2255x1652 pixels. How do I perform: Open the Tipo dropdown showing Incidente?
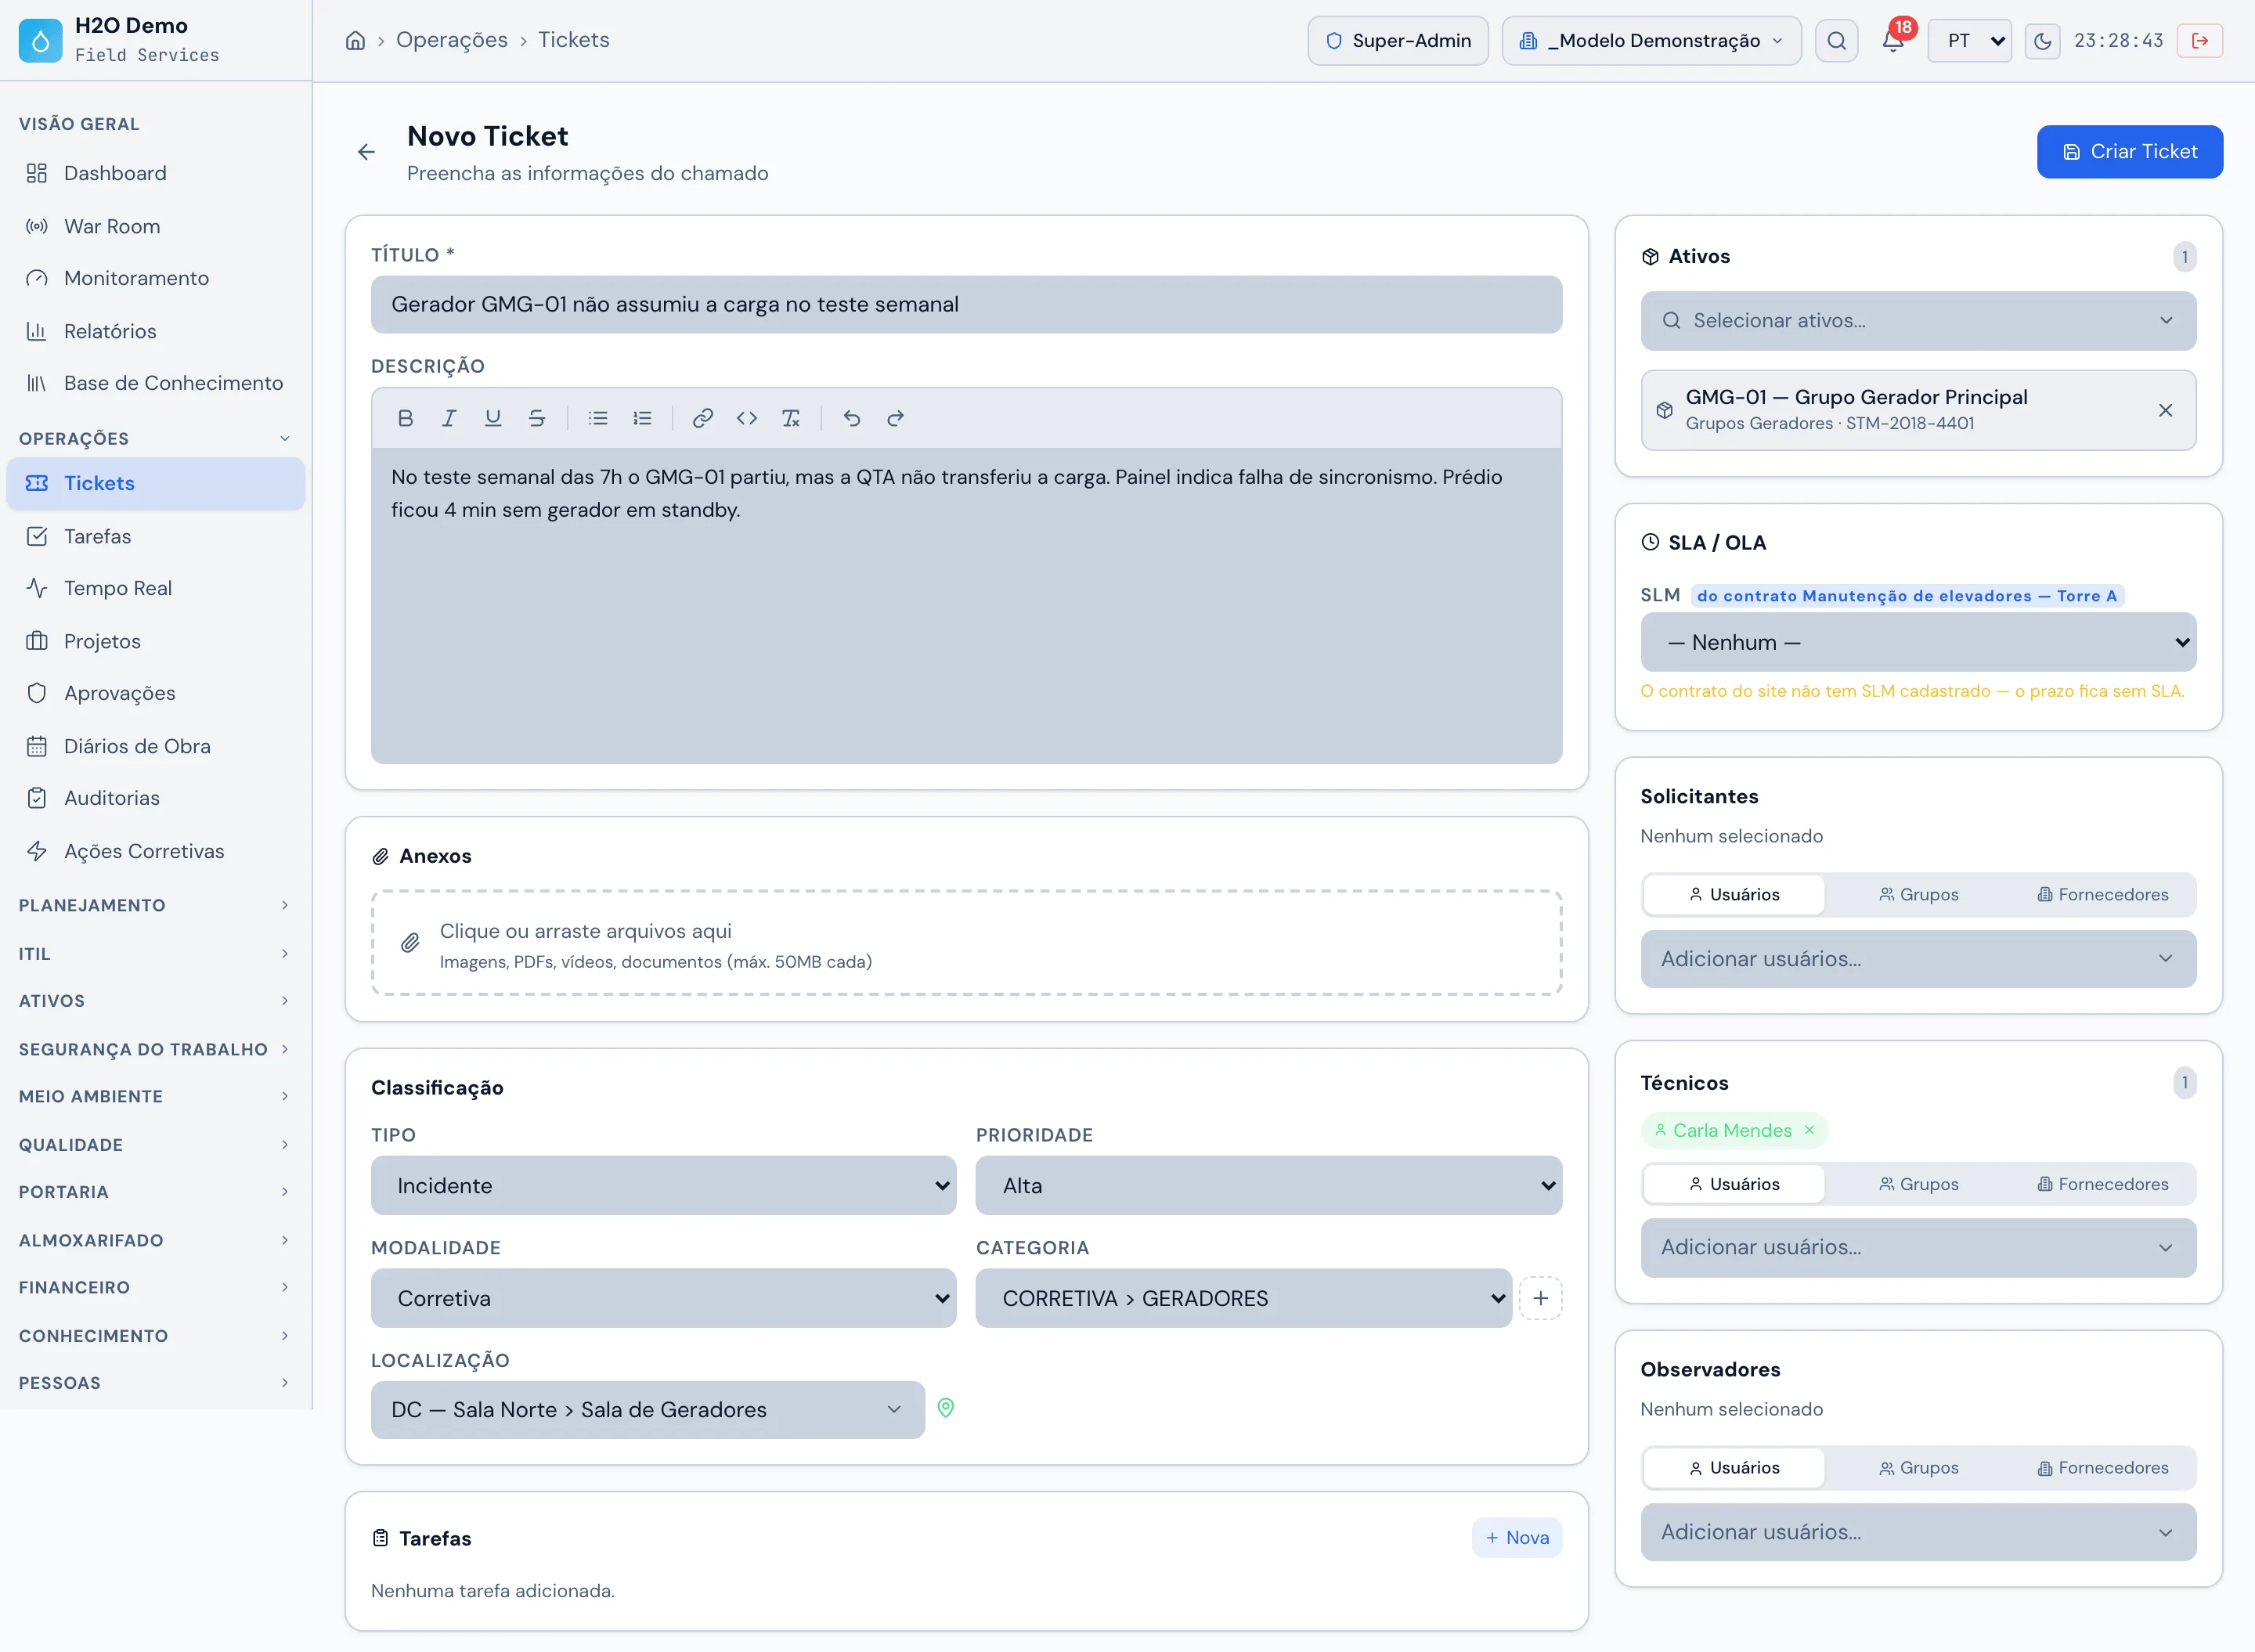point(663,1185)
